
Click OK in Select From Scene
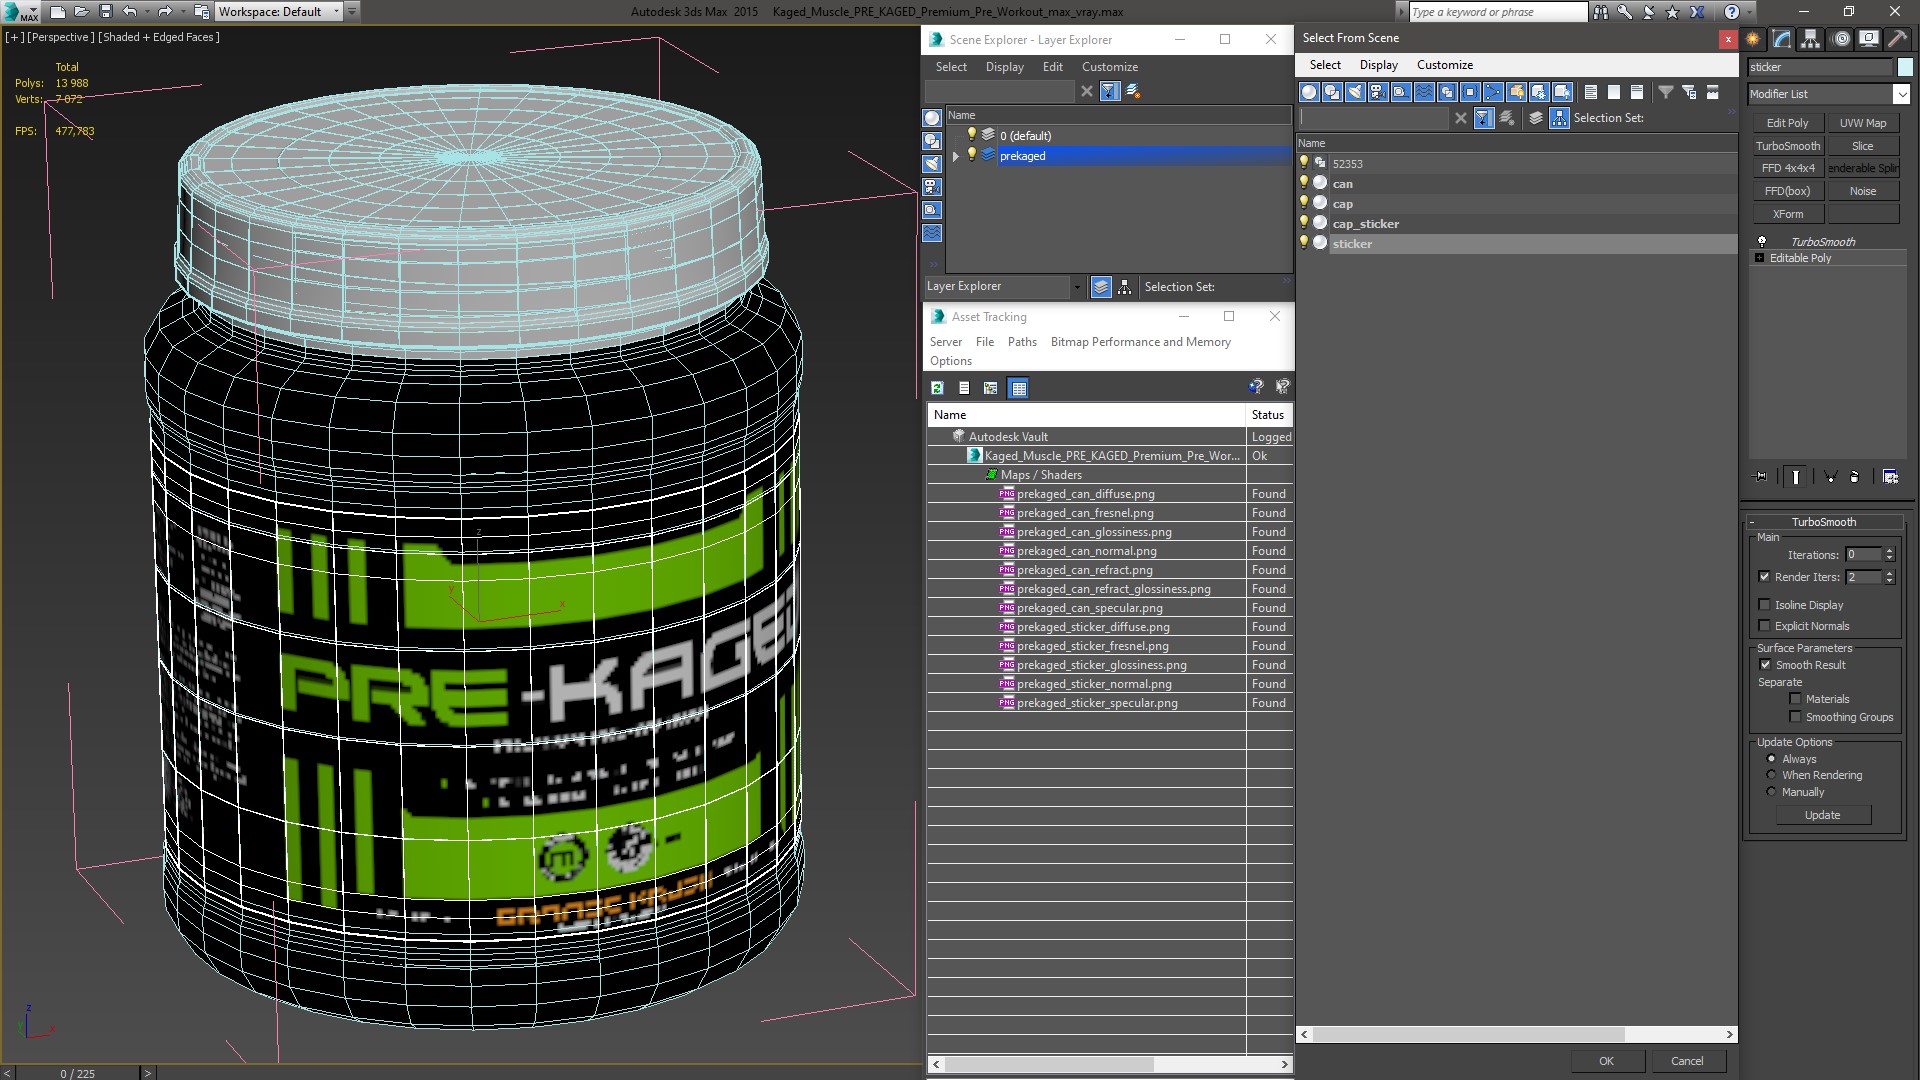1606,1061
